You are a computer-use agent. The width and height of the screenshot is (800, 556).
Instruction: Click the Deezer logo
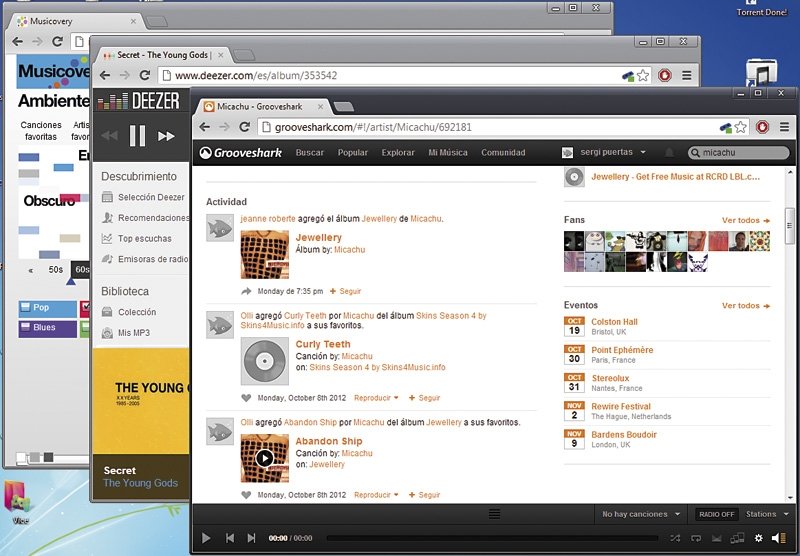(138, 100)
